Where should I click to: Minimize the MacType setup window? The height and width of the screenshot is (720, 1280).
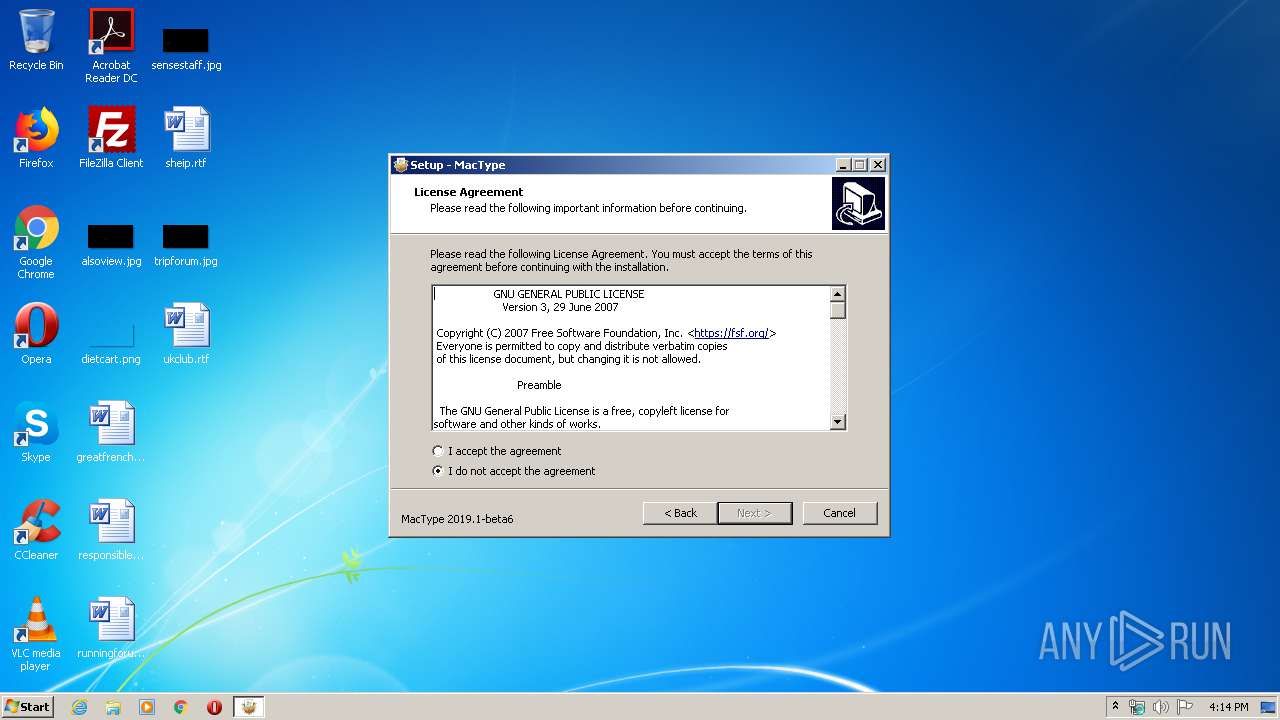843,165
